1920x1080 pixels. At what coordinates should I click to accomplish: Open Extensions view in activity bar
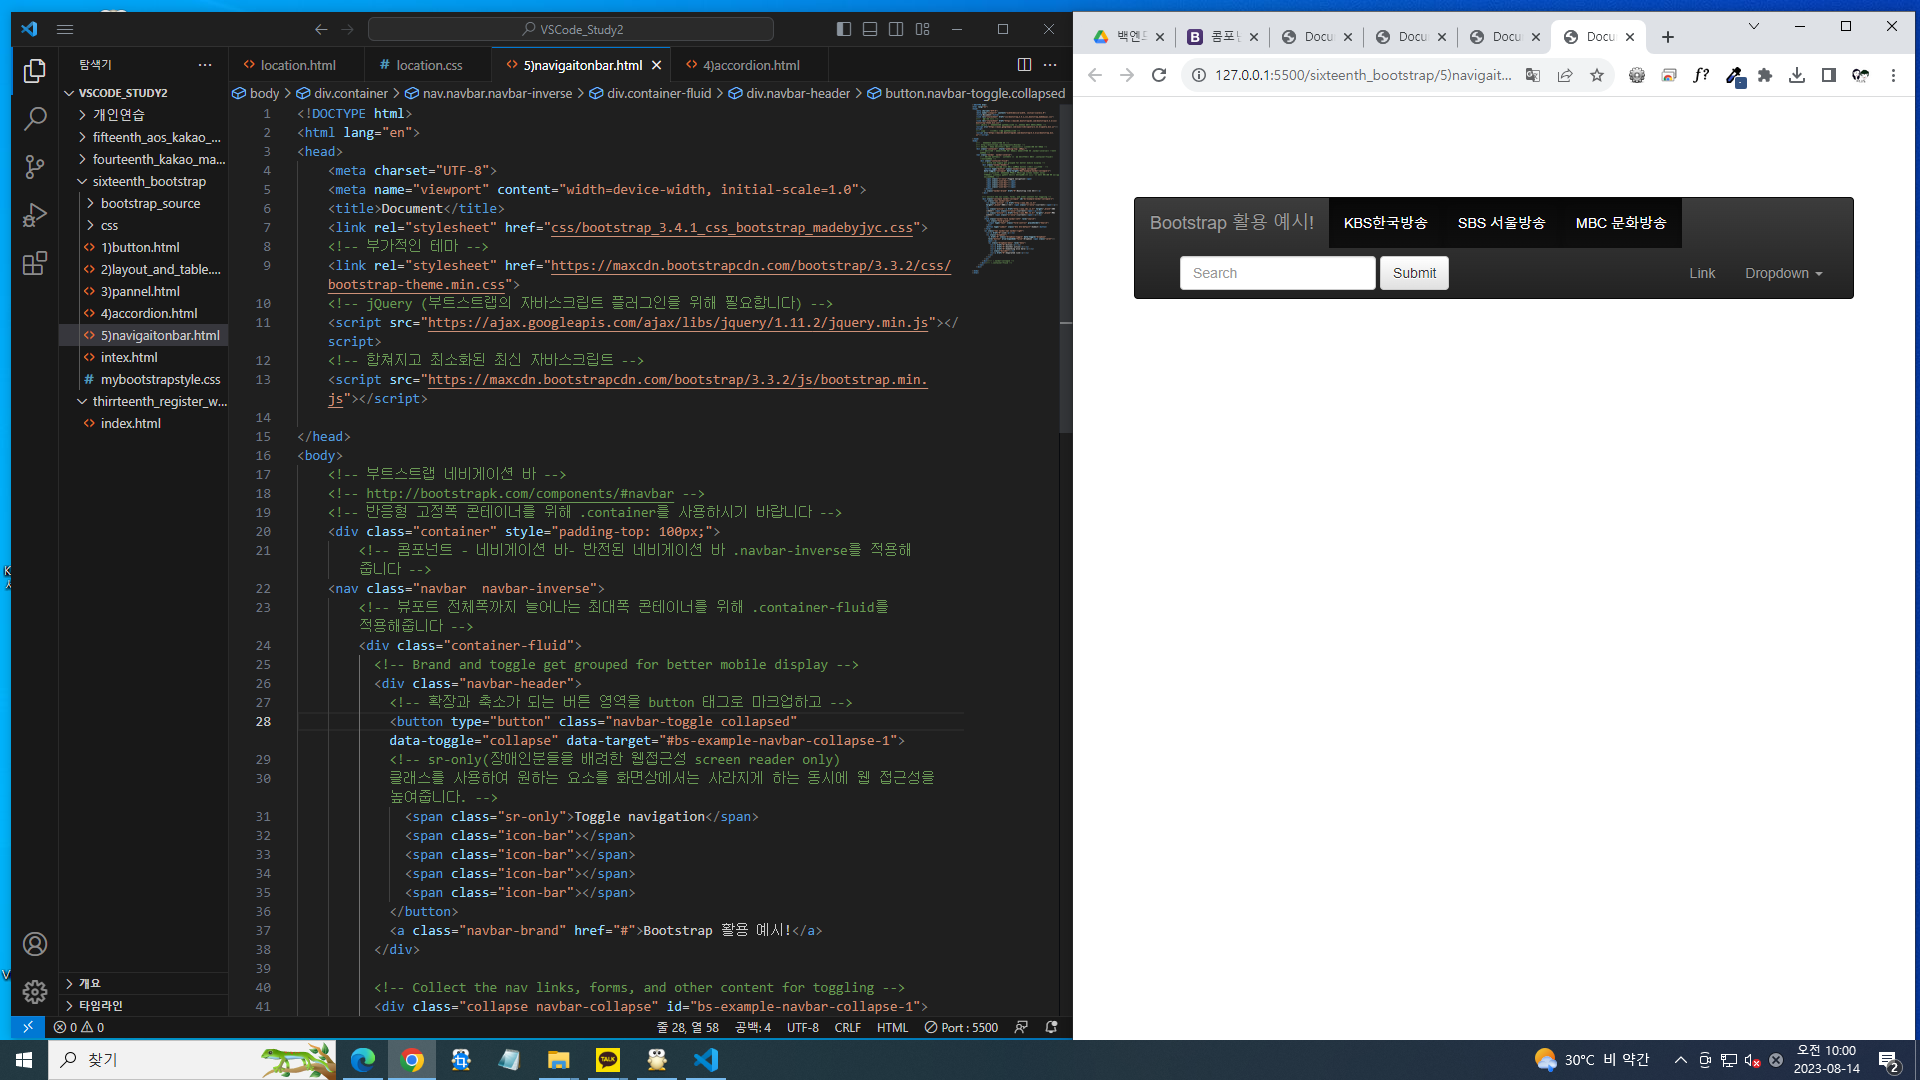35,263
